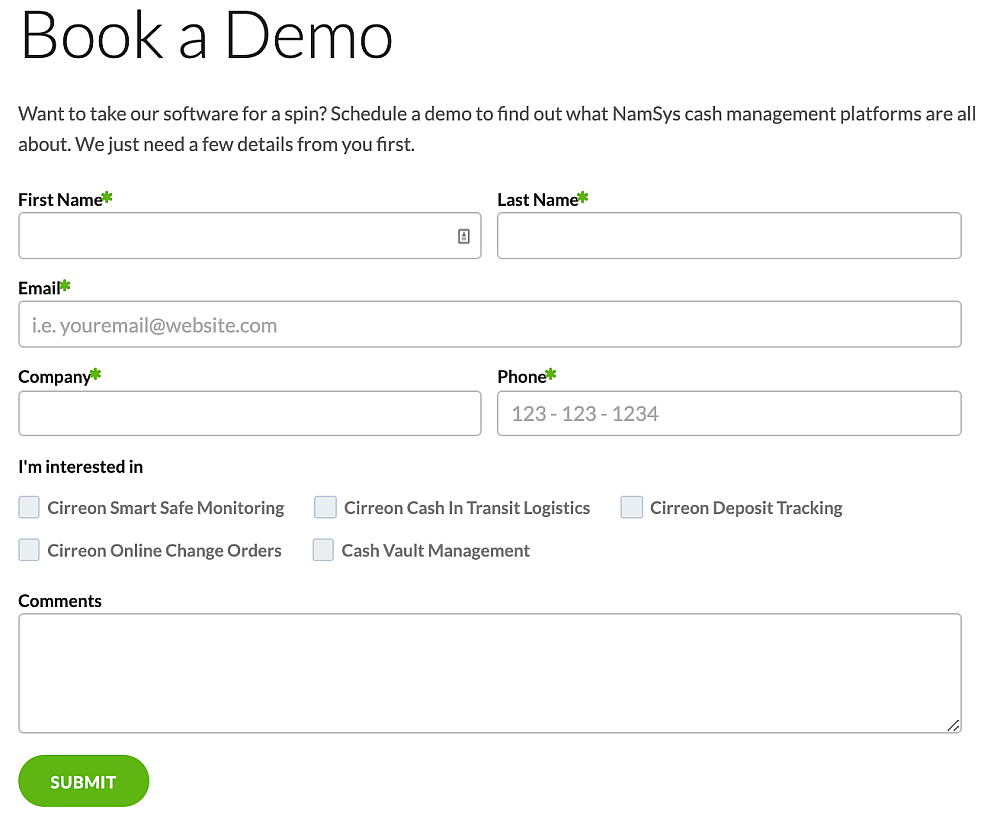Image resolution: width=1000 pixels, height=819 pixels.
Task: Click the Phone label
Action: [522, 377]
